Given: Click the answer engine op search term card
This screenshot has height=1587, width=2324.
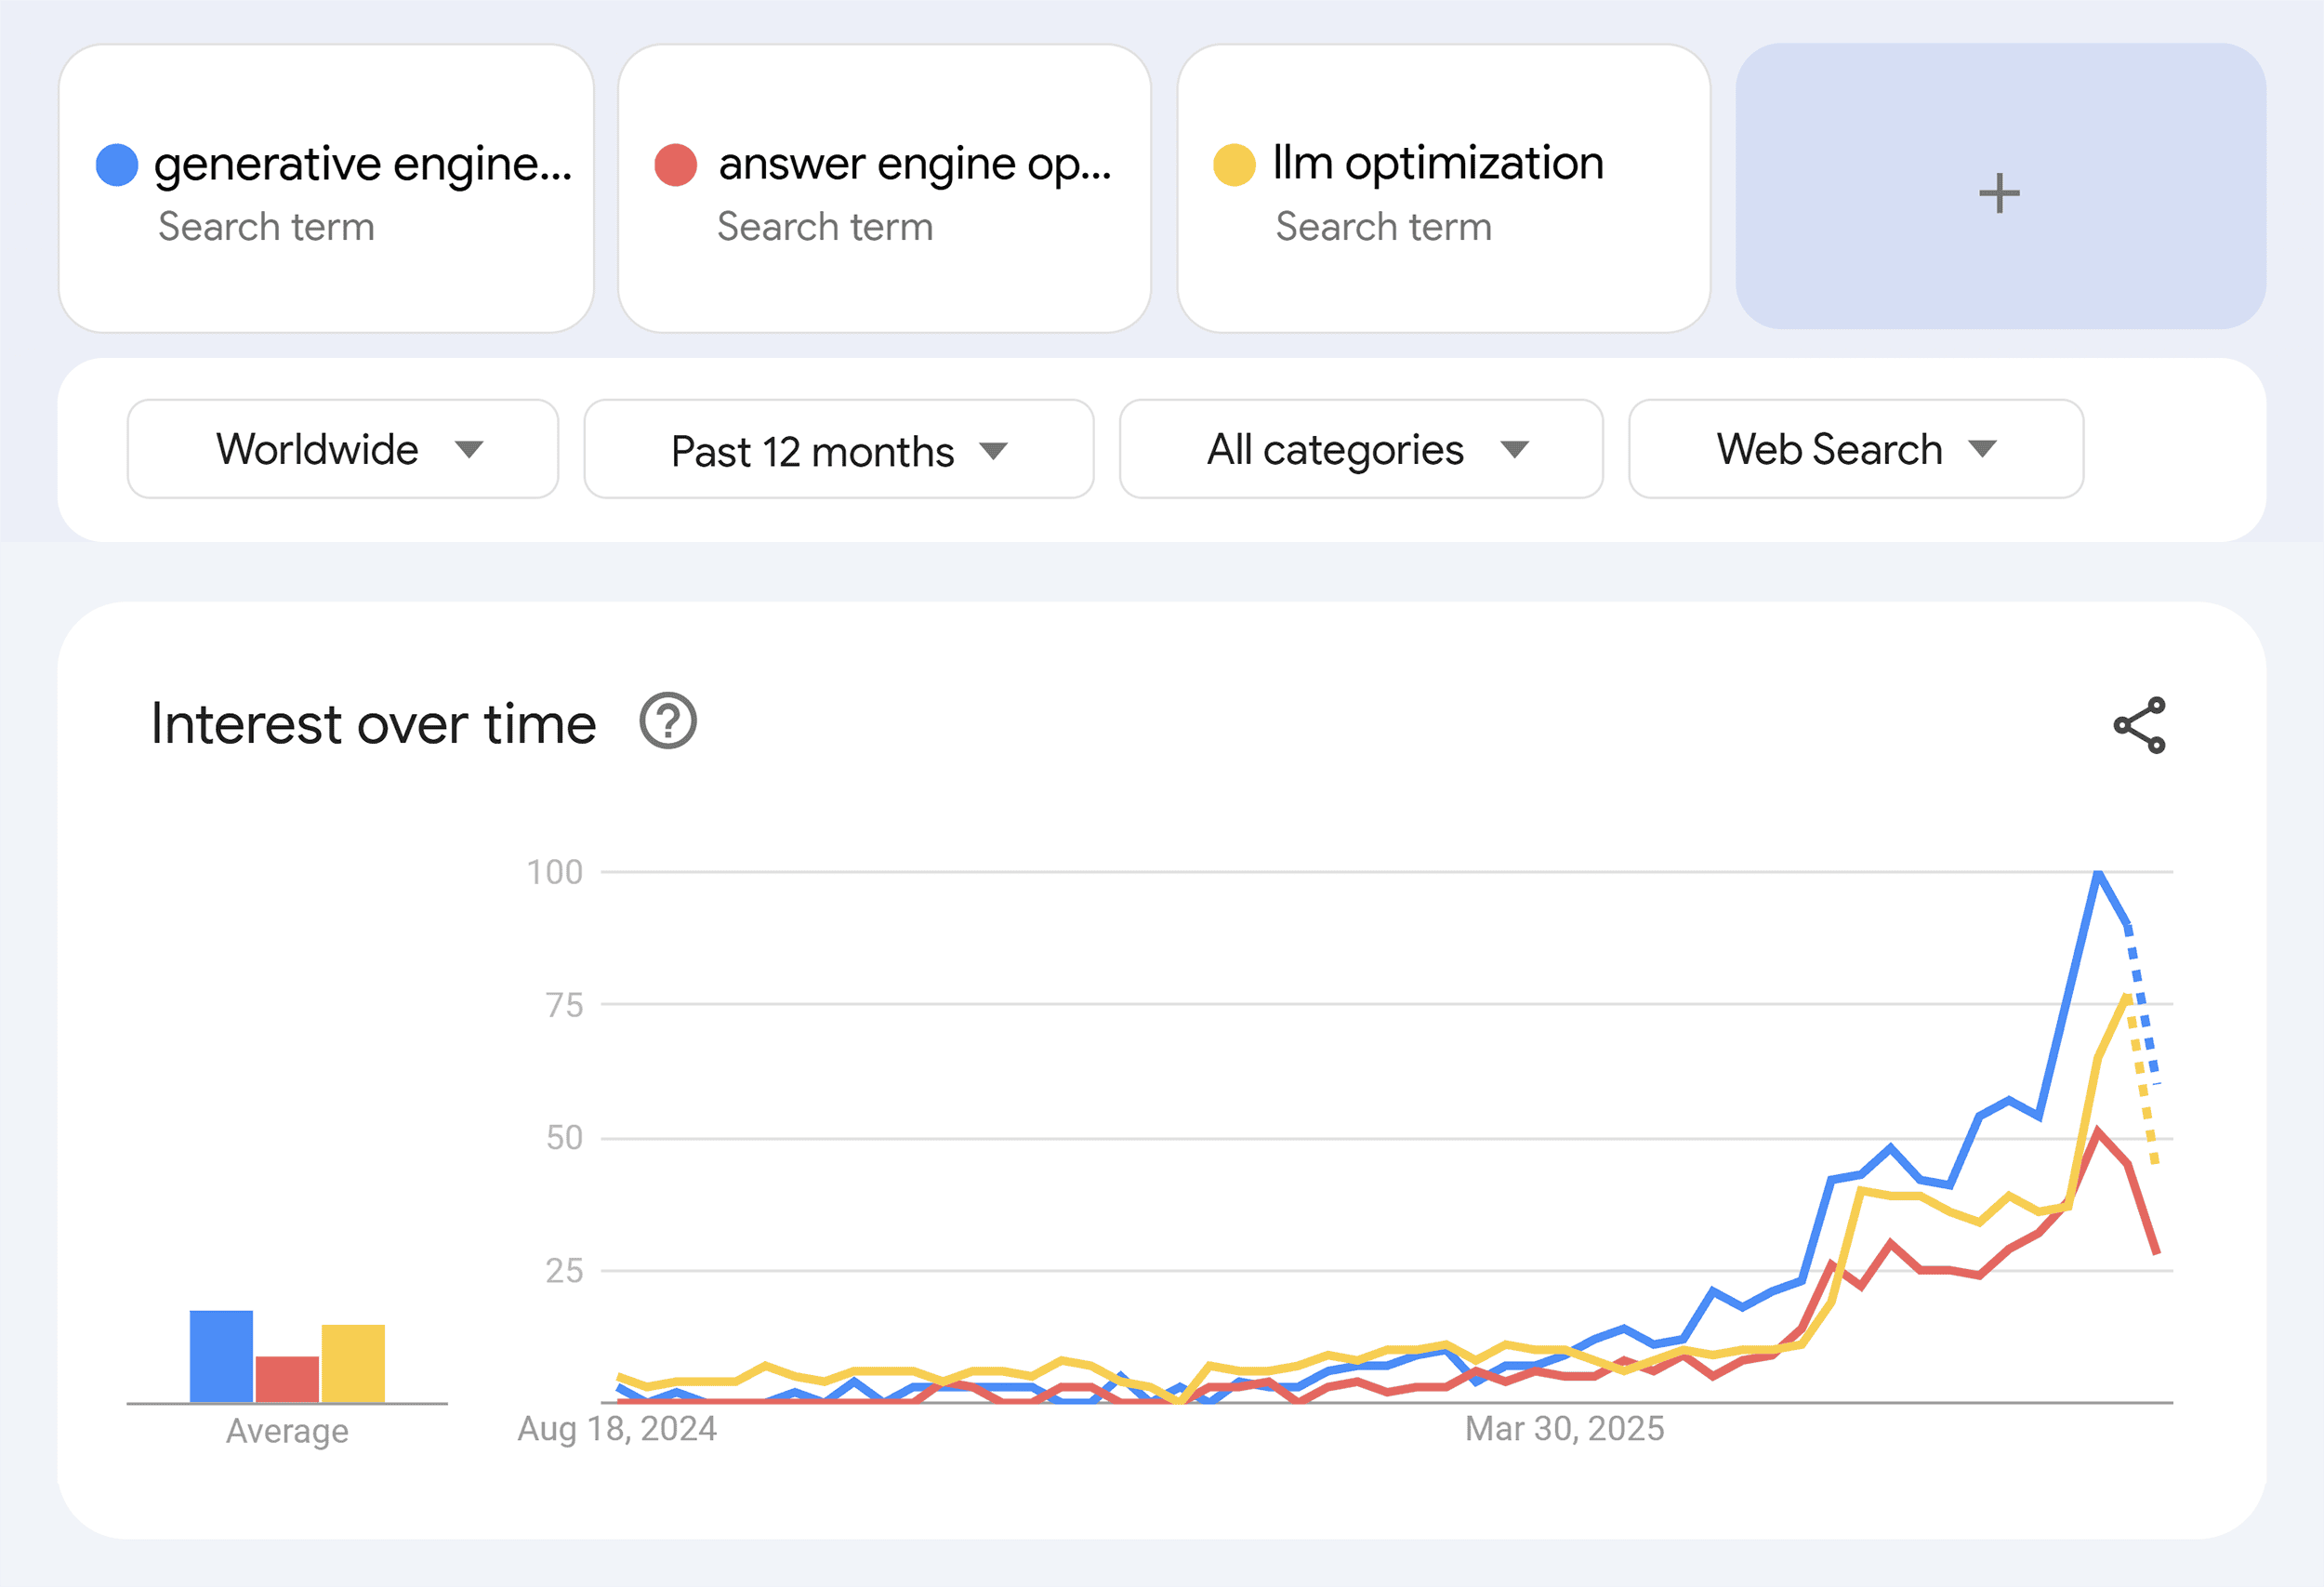Looking at the screenshot, I should [885, 188].
